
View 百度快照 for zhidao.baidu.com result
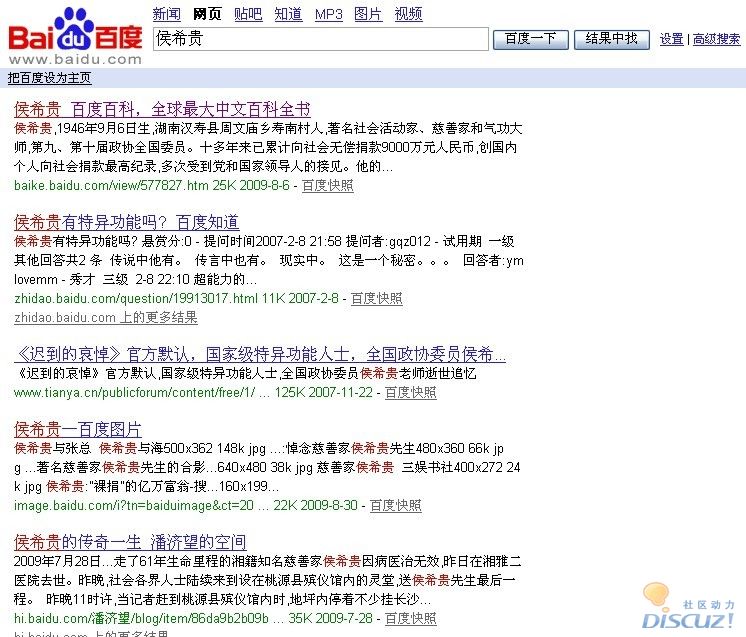pyautogui.click(x=377, y=298)
